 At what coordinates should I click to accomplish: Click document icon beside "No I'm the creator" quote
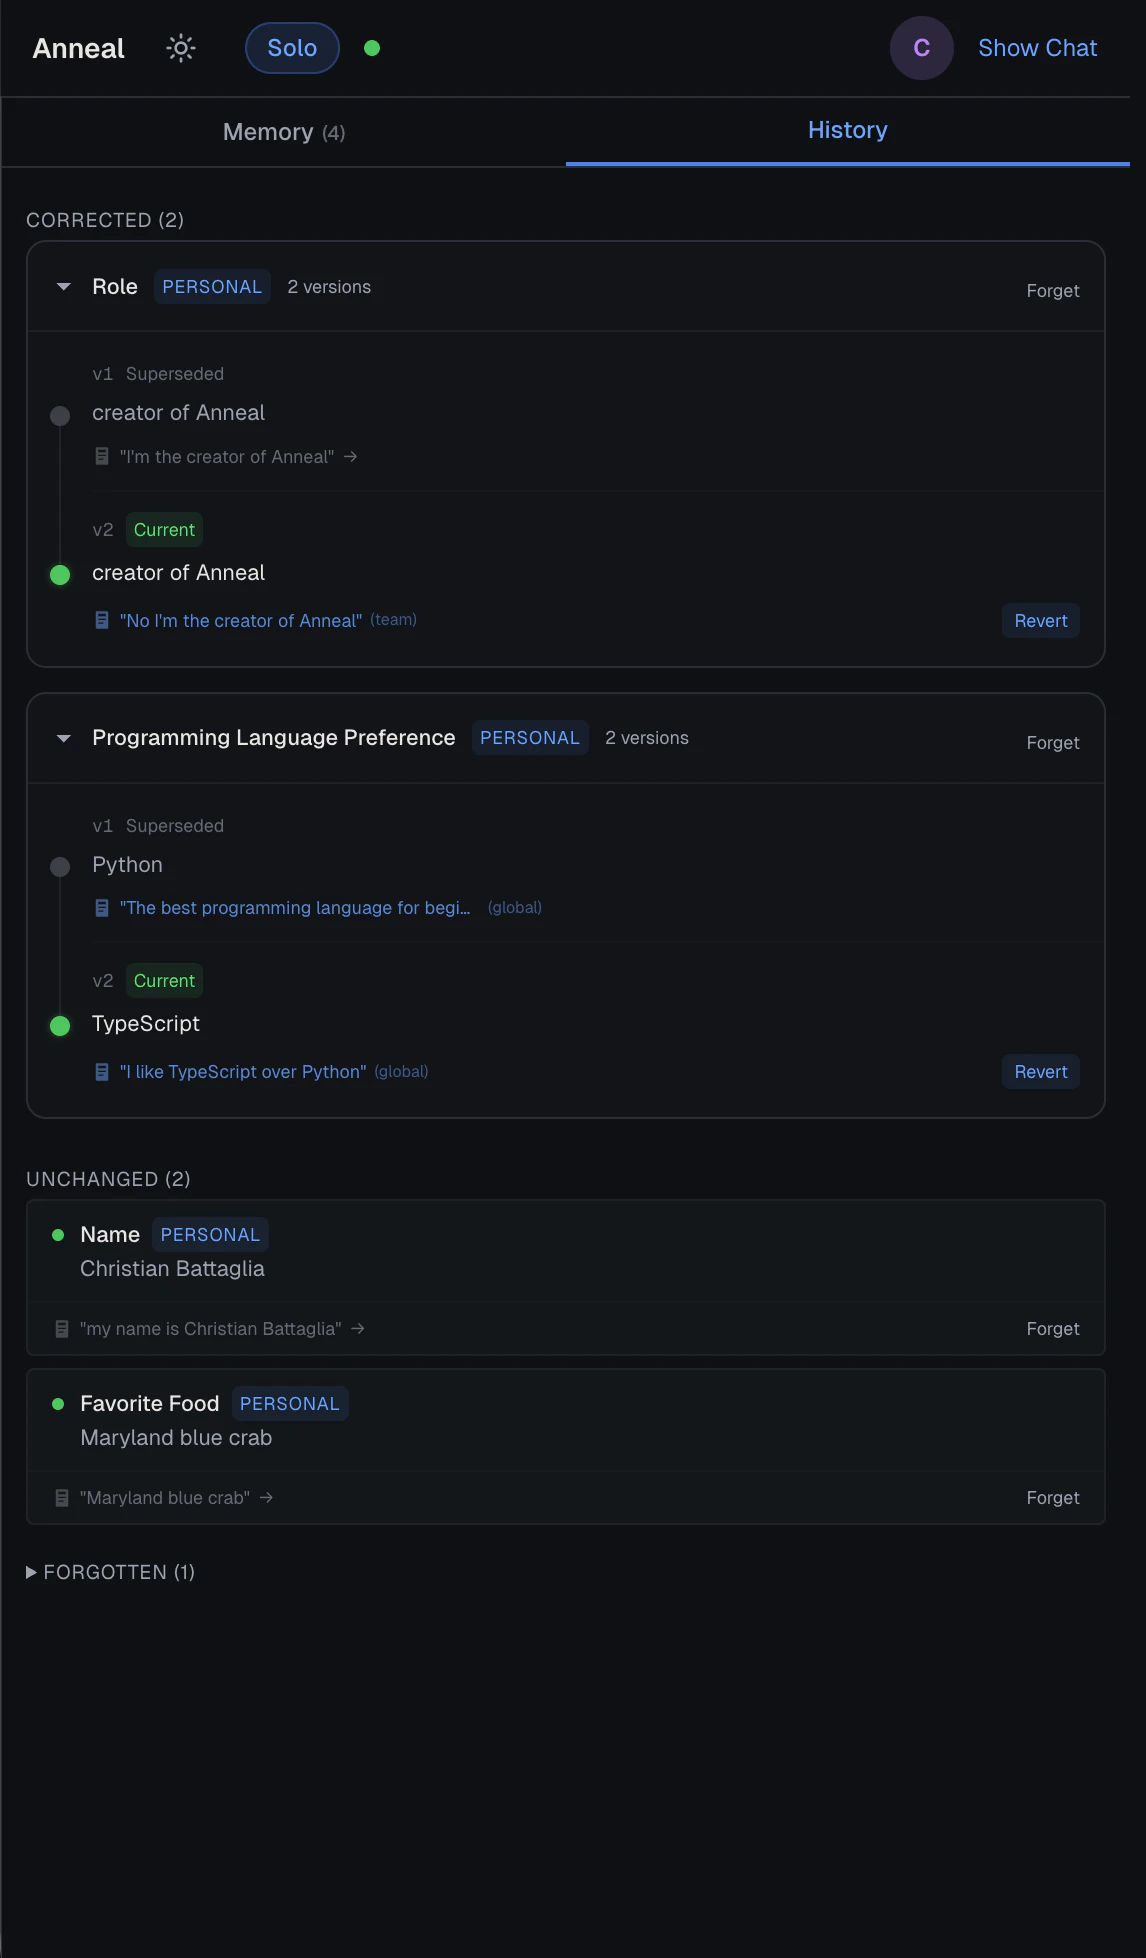pos(102,620)
